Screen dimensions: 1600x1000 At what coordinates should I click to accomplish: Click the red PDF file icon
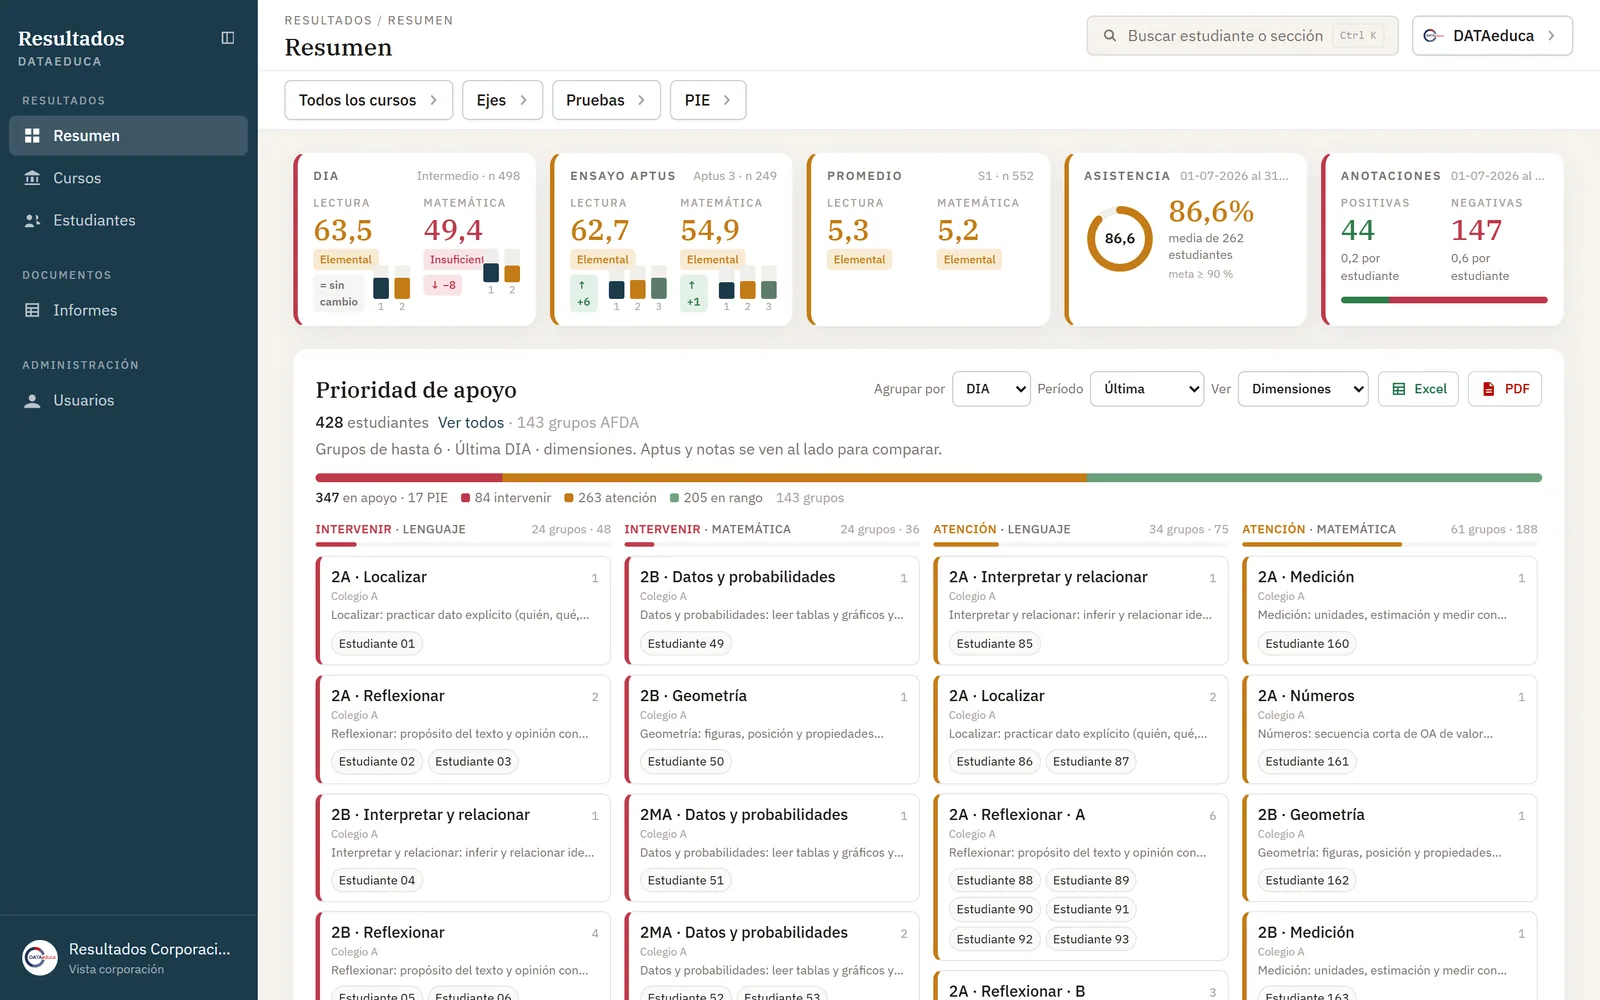pyautogui.click(x=1489, y=389)
